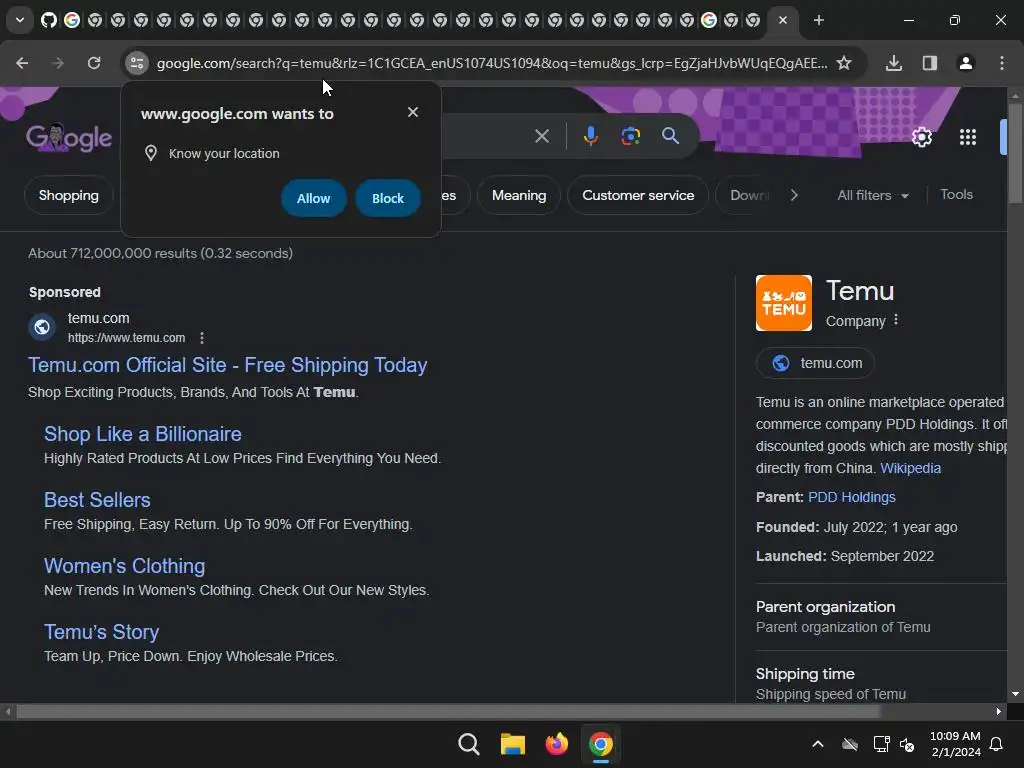Open File Explorer from taskbar

(513, 744)
